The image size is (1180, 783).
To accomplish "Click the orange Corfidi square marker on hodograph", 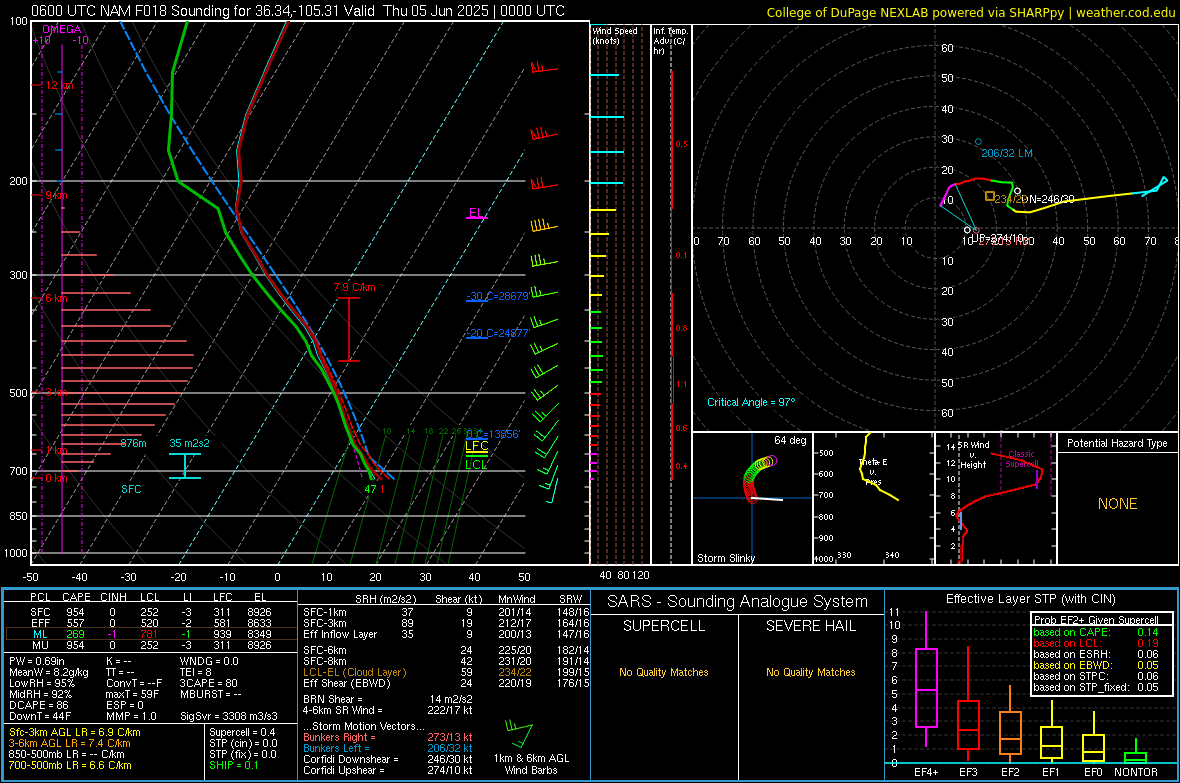I will pos(990,197).
